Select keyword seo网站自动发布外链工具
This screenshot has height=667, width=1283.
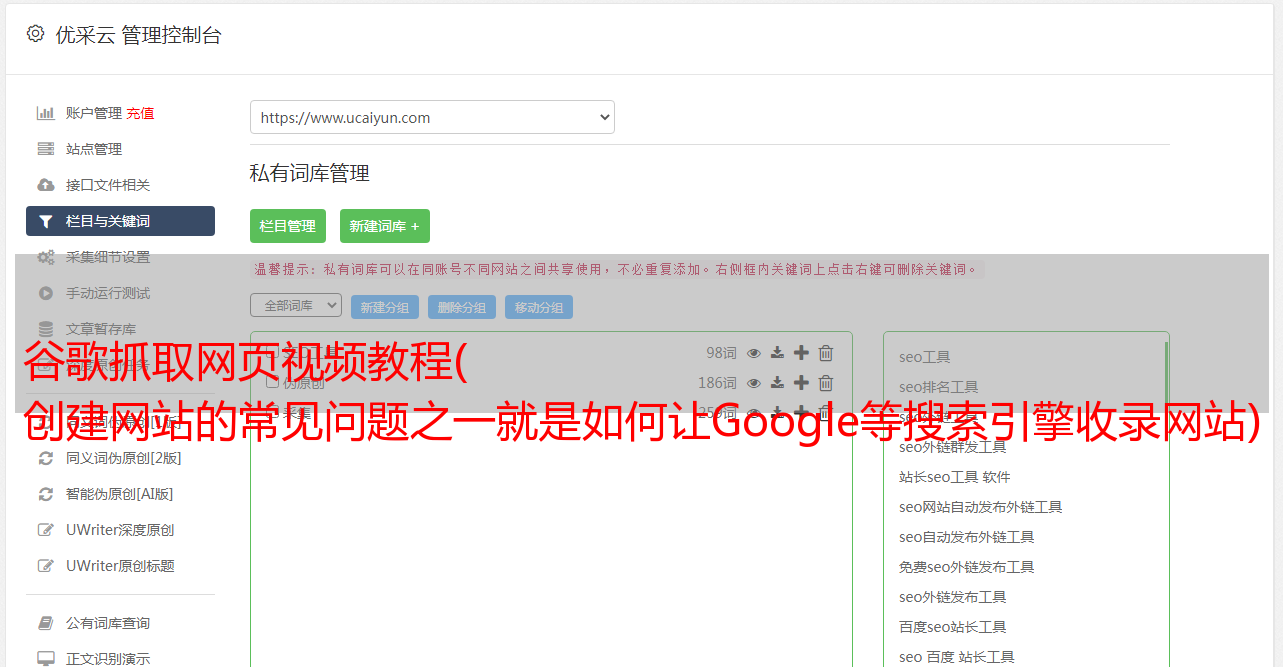[981, 507]
